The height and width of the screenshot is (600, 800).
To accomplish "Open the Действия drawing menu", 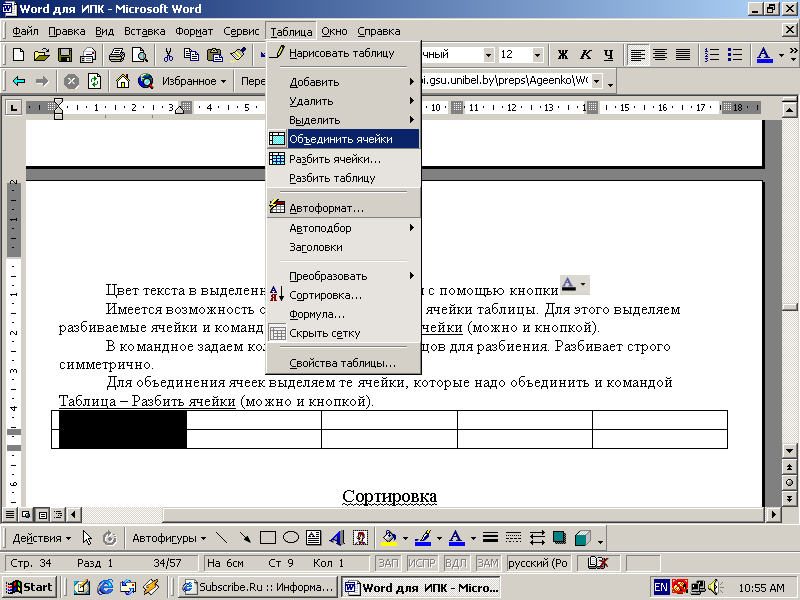I will pyautogui.click(x=42, y=538).
